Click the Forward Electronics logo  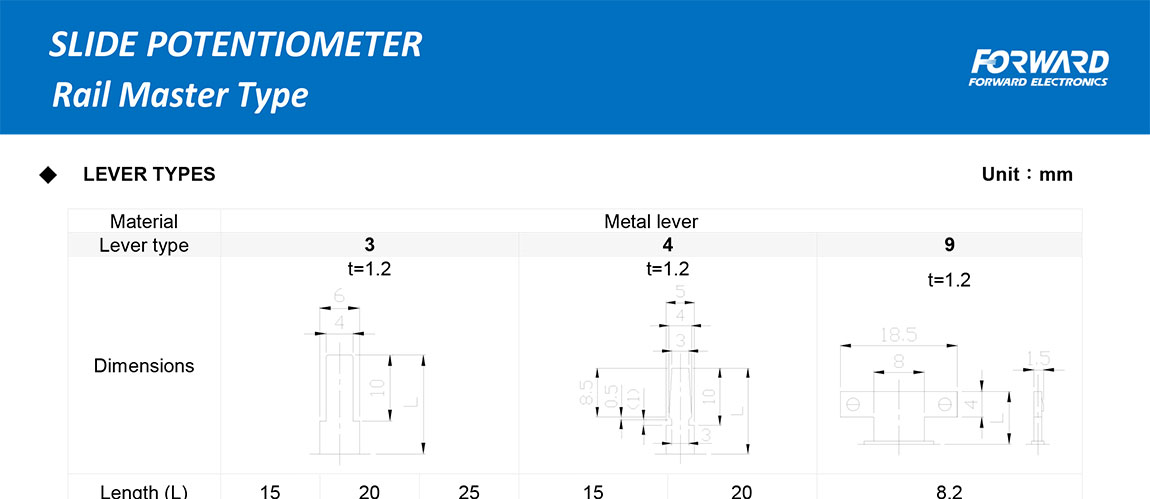pos(1038,68)
